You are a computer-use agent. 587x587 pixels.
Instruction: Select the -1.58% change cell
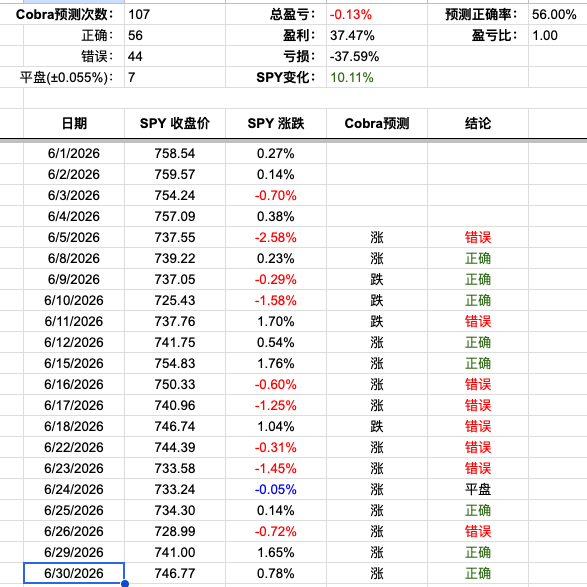click(x=276, y=300)
